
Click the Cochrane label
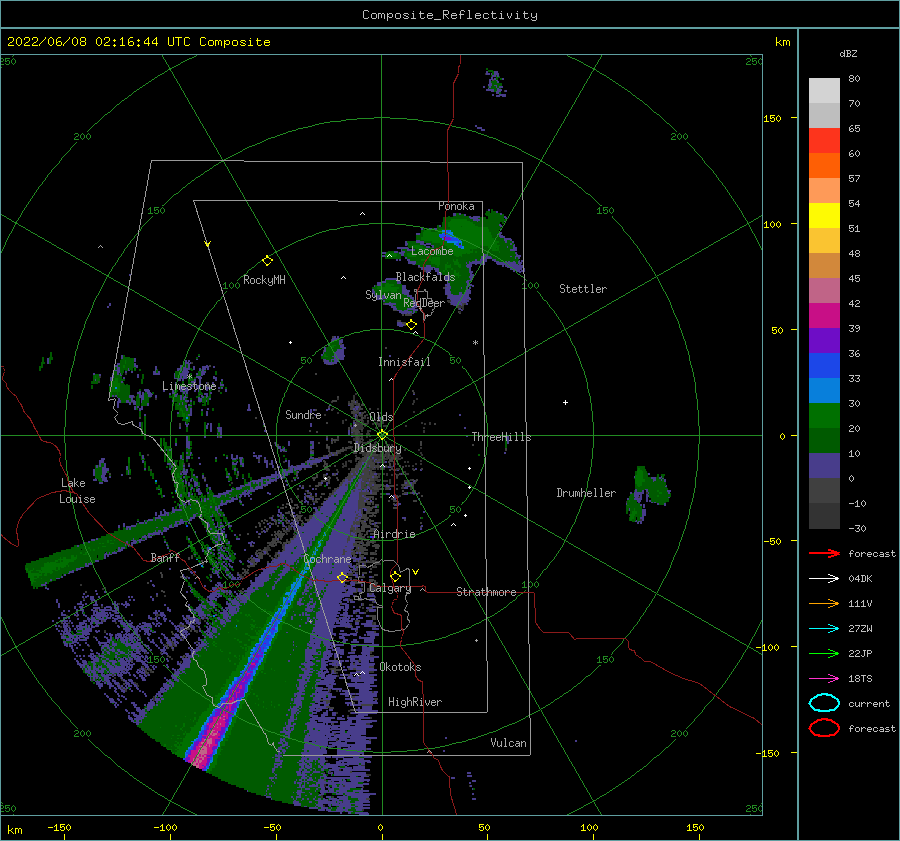point(327,559)
